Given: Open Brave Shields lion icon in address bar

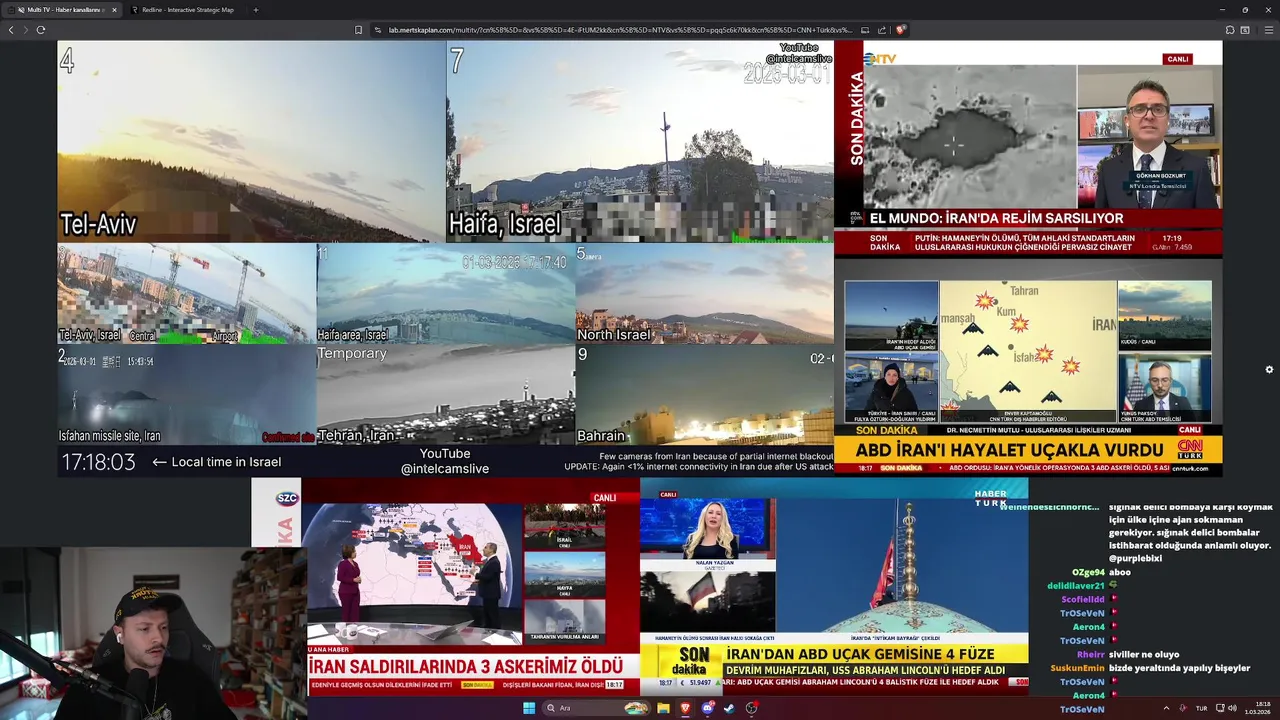Looking at the screenshot, I should (900, 30).
